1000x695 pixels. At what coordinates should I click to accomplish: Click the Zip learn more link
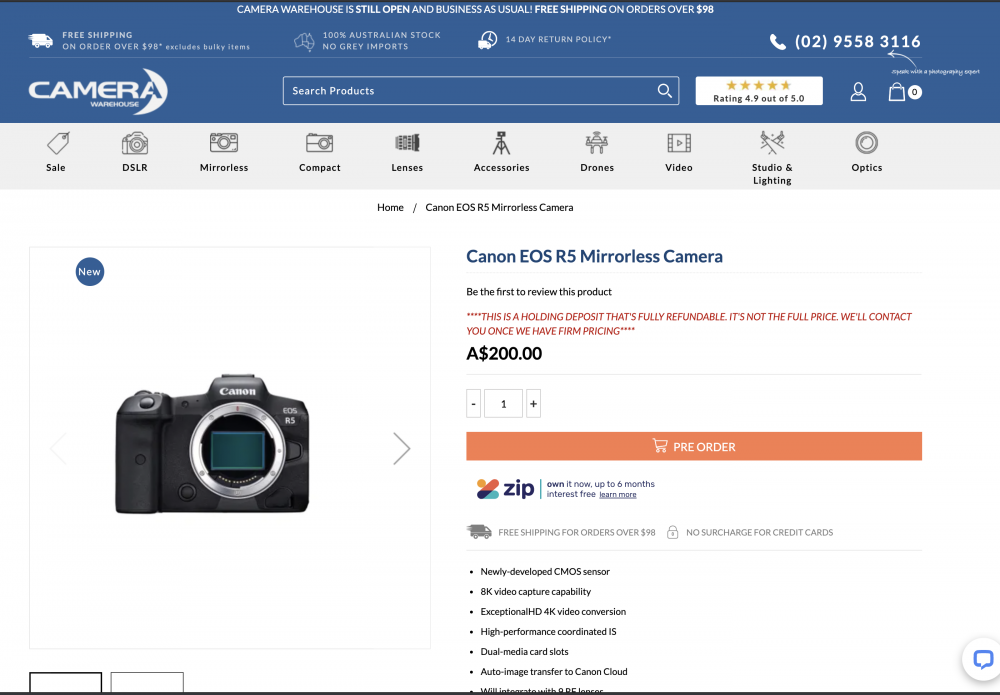pos(617,495)
